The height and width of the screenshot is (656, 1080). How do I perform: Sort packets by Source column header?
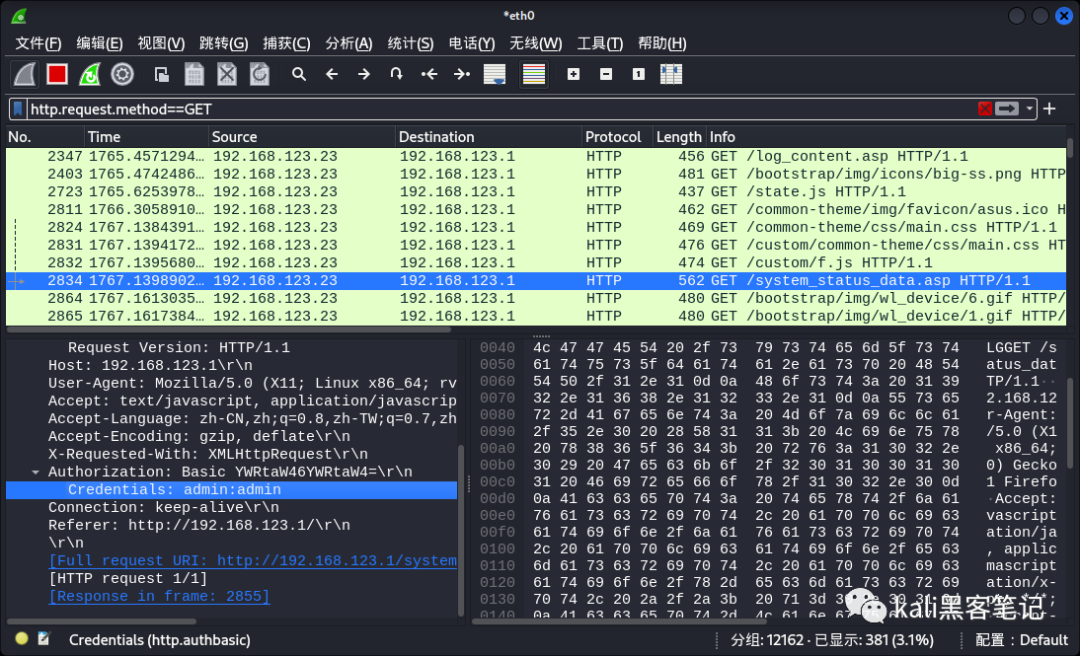click(302, 136)
